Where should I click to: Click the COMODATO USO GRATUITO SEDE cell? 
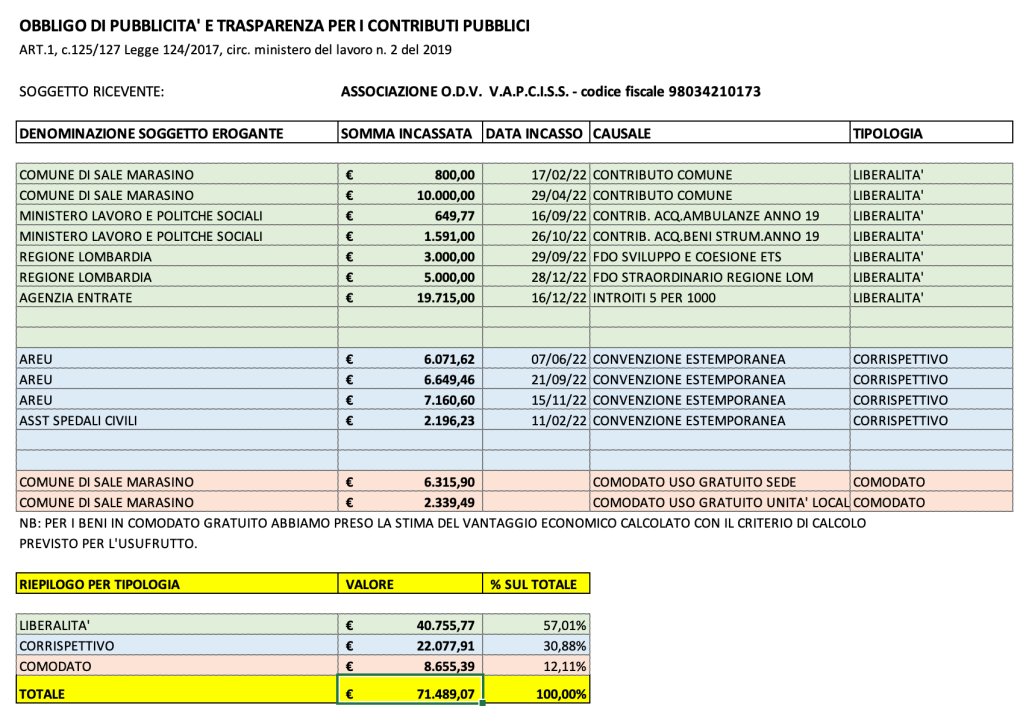click(719, 482)
